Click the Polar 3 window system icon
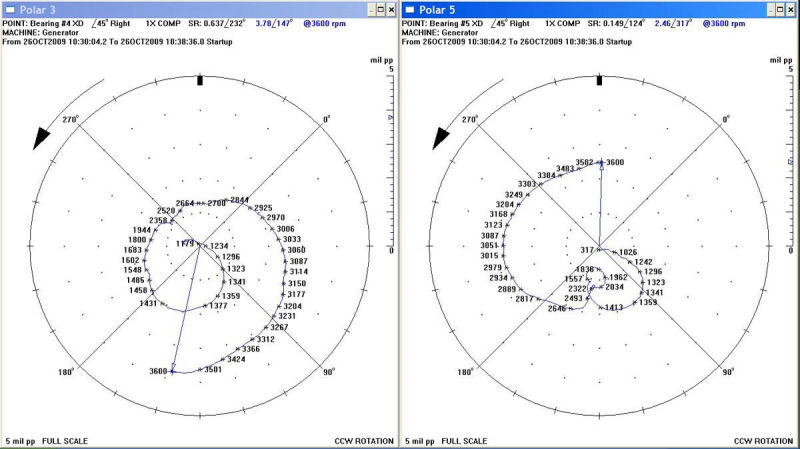The width and height of the screenshot is (800, 449). (9, 8)
